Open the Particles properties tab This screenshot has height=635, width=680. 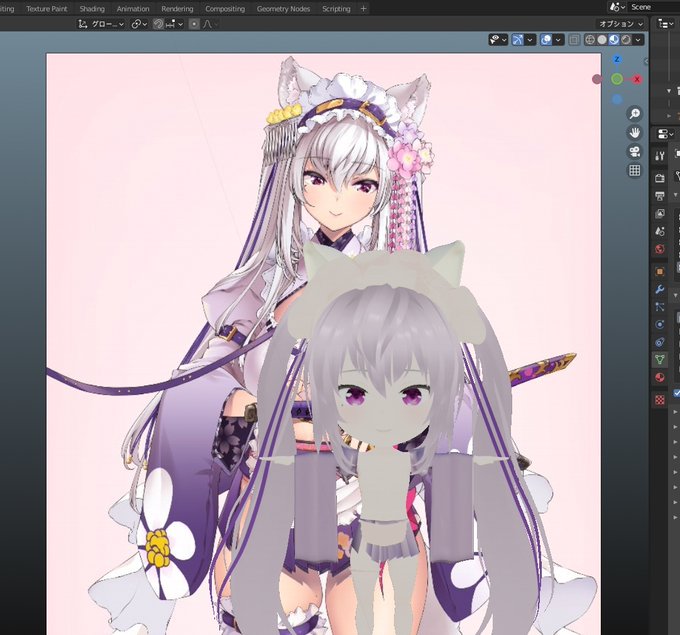(x=660, y=307)
